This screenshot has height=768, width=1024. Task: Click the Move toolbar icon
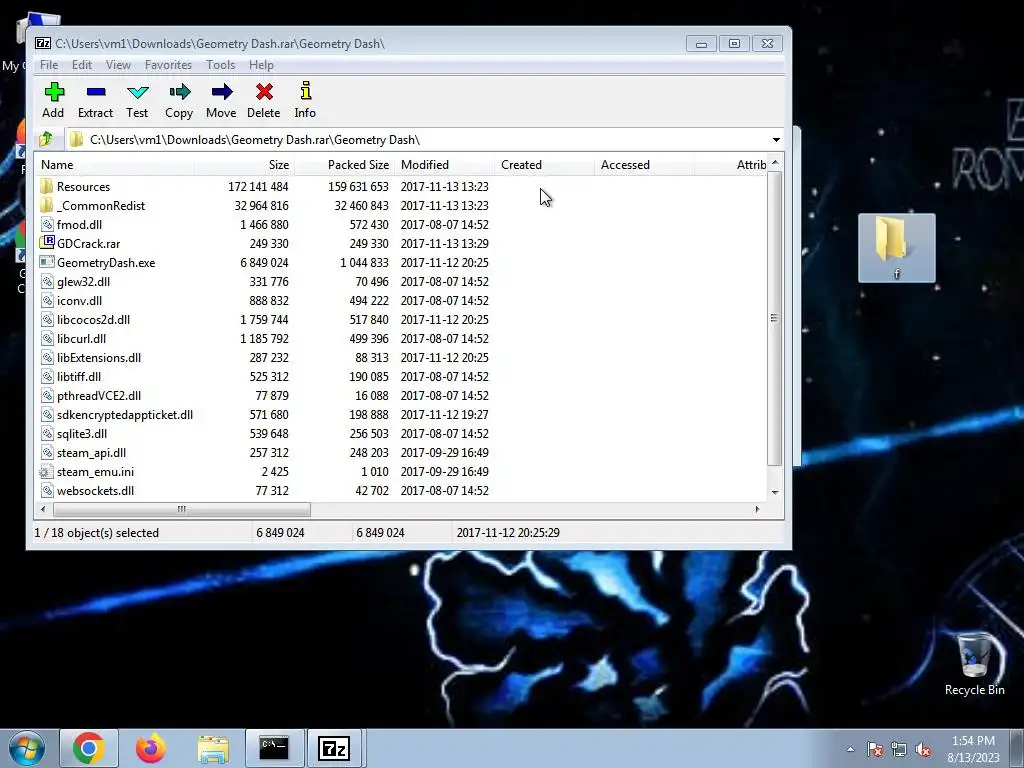point(222,91)
